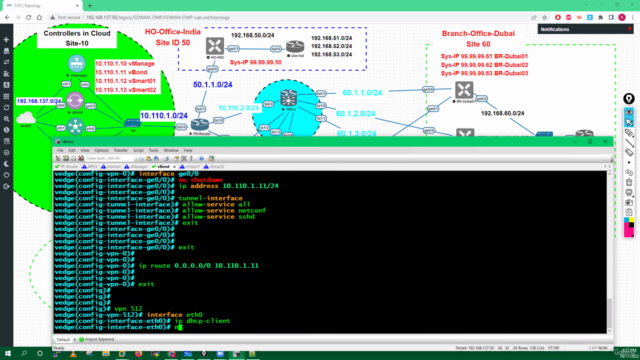The image size is (640, 360).
Task: Select the PE-Router node in topology
Action: 200,124
